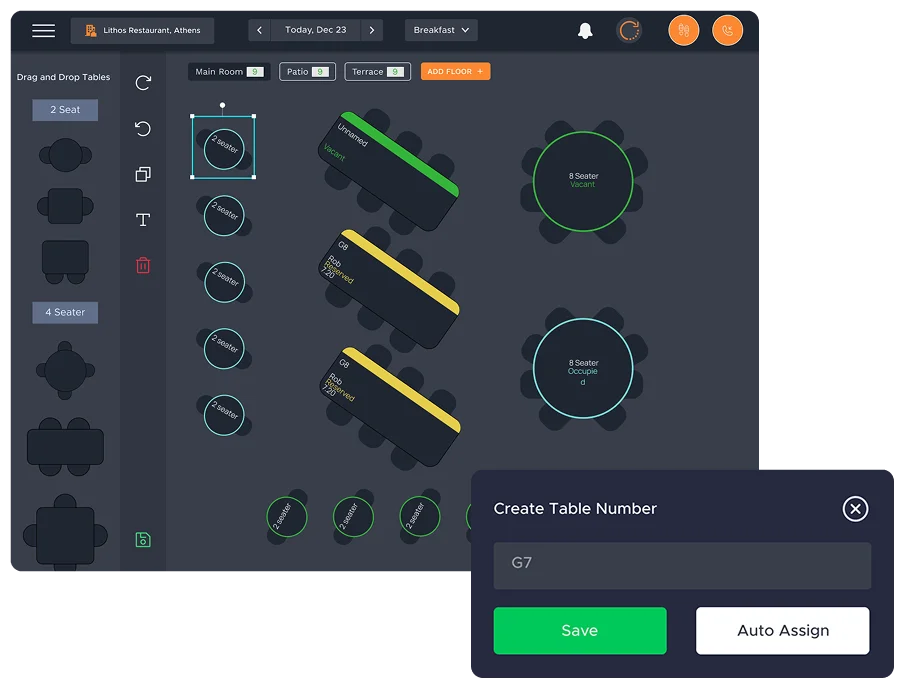Pick the square 4-seater table shape
Image resolution: width=906 pixels, height=690 pixels.
coord(65,535)
